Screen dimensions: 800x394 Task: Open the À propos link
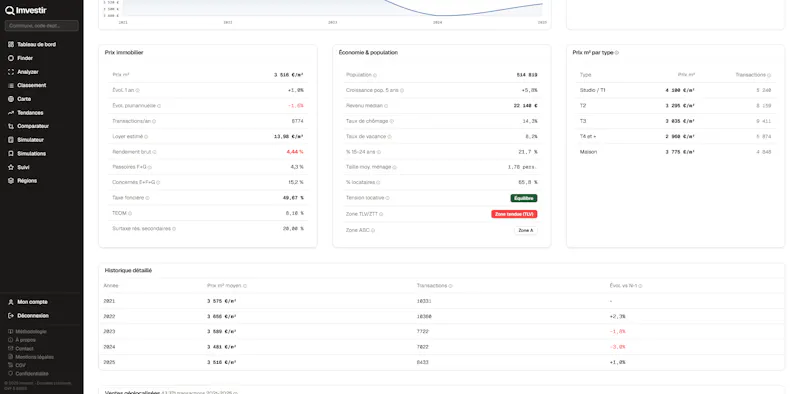point(26,340)
